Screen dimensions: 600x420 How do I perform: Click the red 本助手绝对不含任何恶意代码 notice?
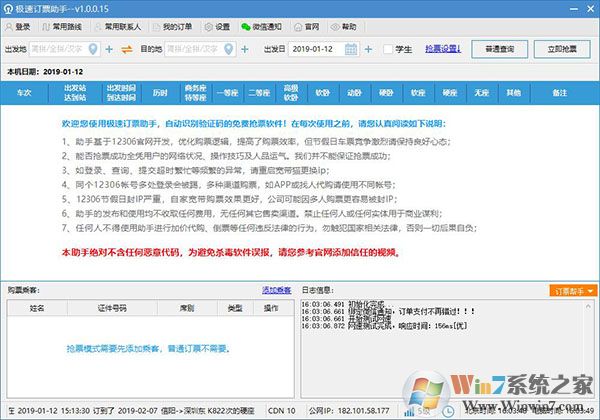tap(231, 252)
